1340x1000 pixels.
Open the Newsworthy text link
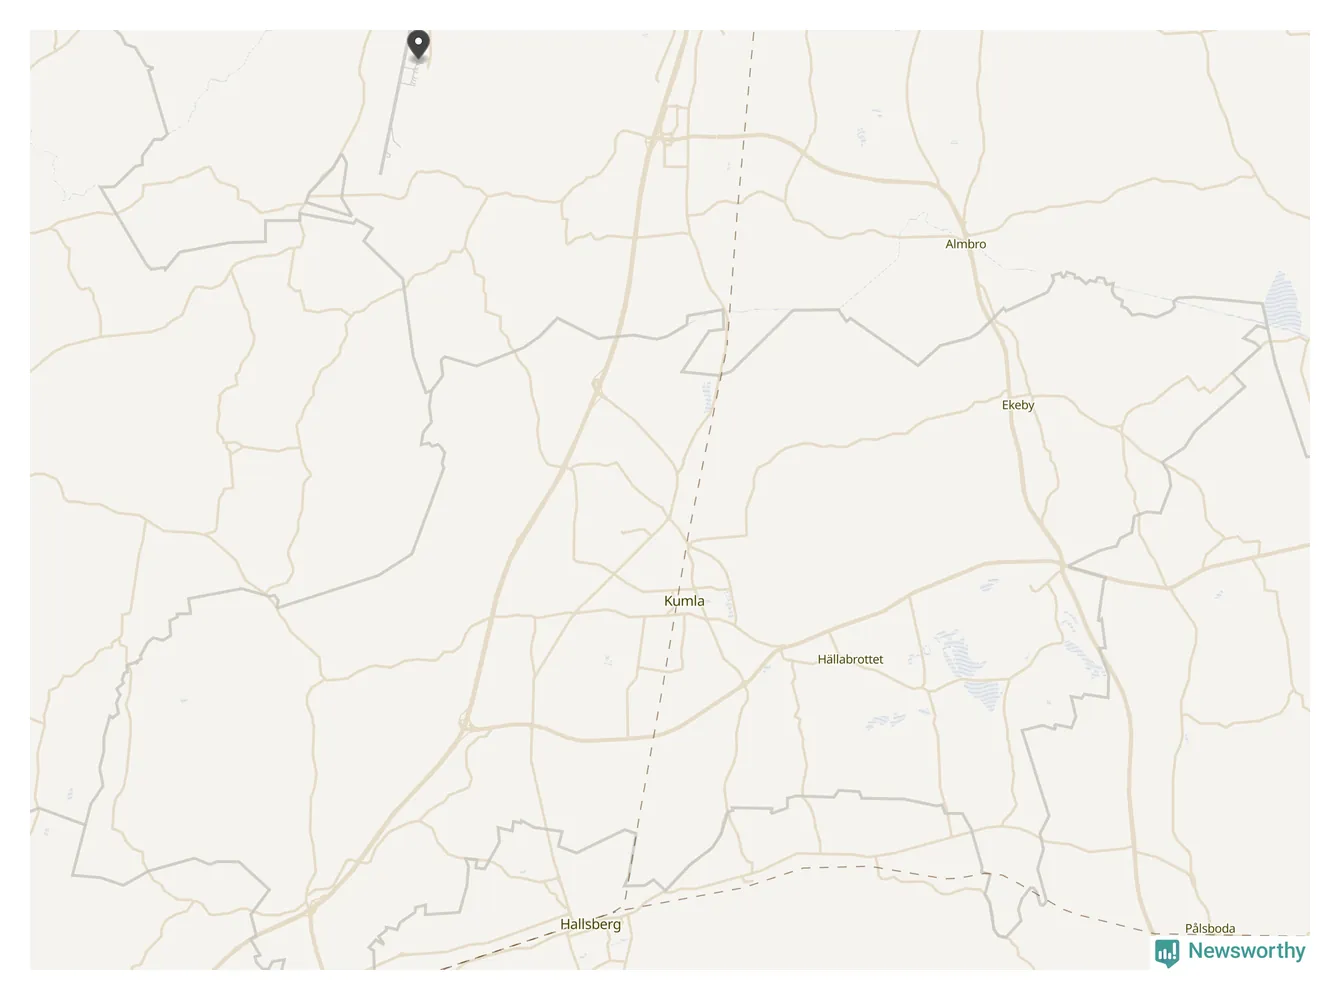1246,951
